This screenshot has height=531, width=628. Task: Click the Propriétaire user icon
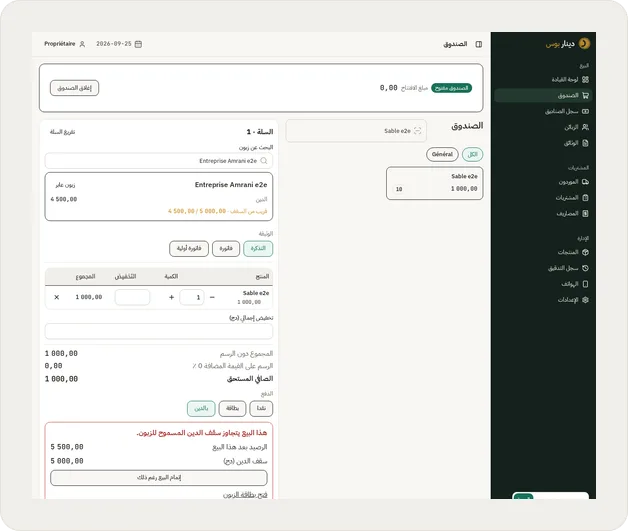coord(82,44)
